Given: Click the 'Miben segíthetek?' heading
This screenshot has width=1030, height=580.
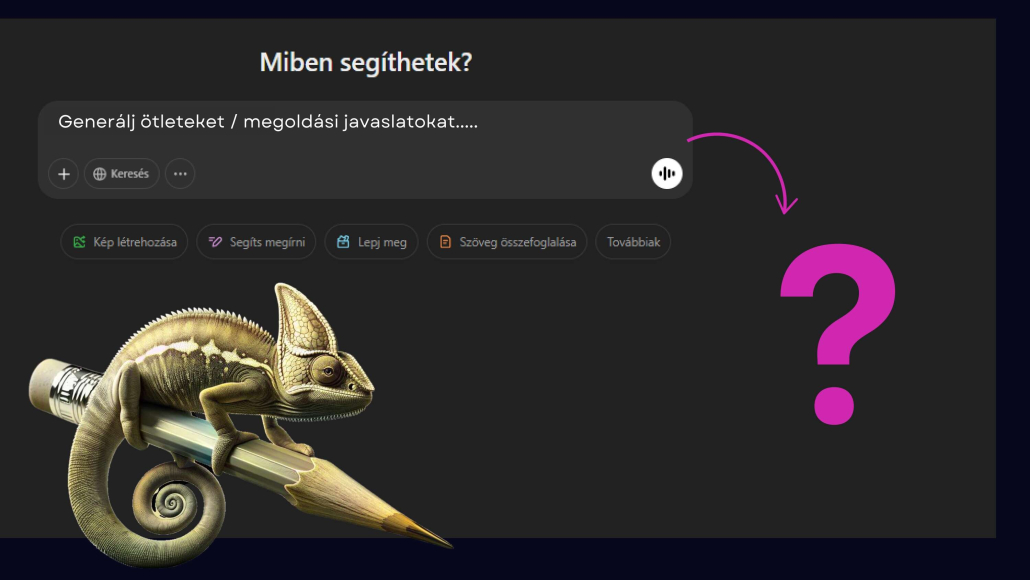Looking at the screenshot, I should tap(365, 63).
